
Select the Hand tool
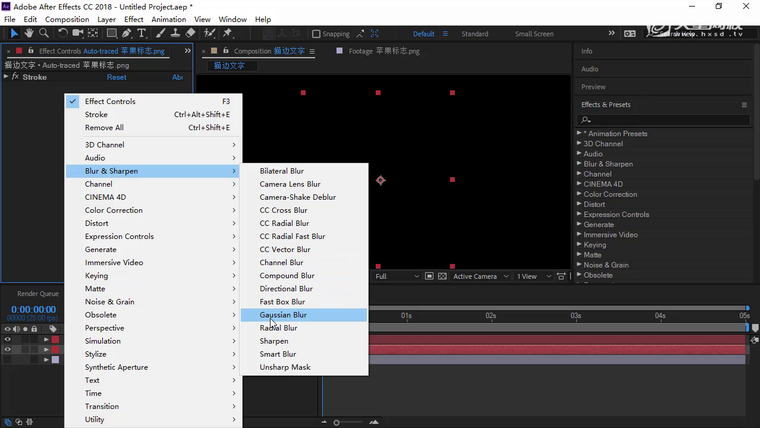29,33
